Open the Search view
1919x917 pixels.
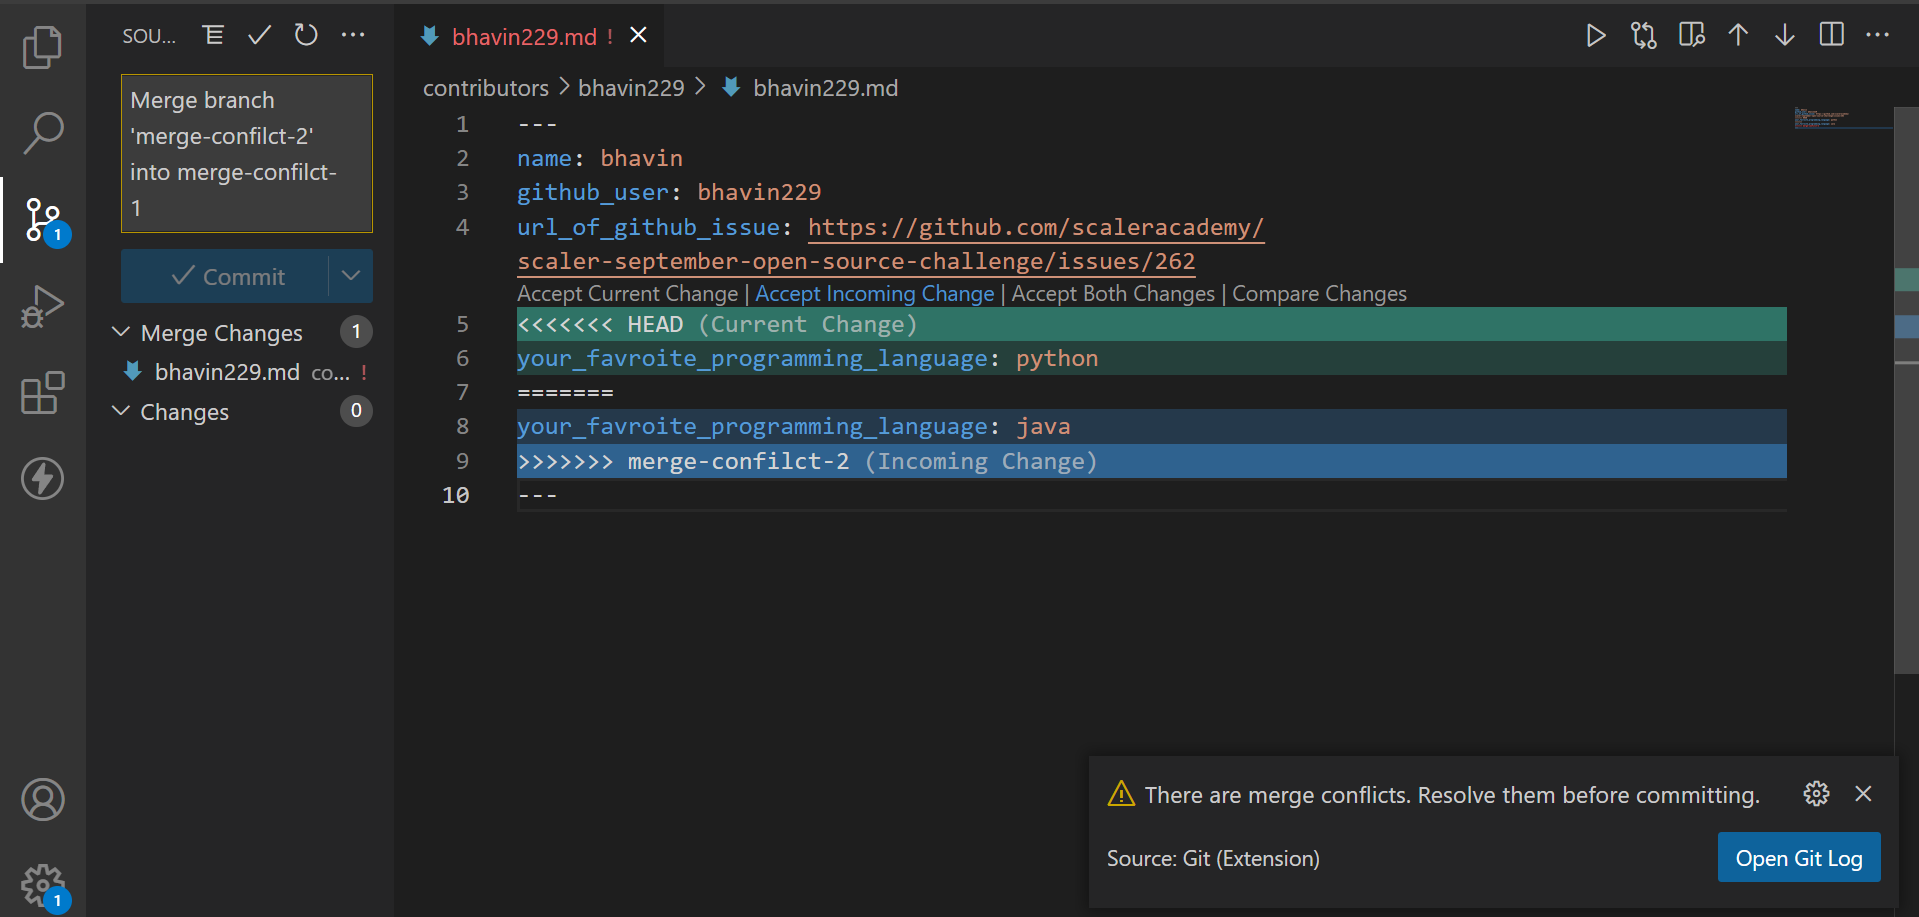pyautogui.click(x=42, y=132)
